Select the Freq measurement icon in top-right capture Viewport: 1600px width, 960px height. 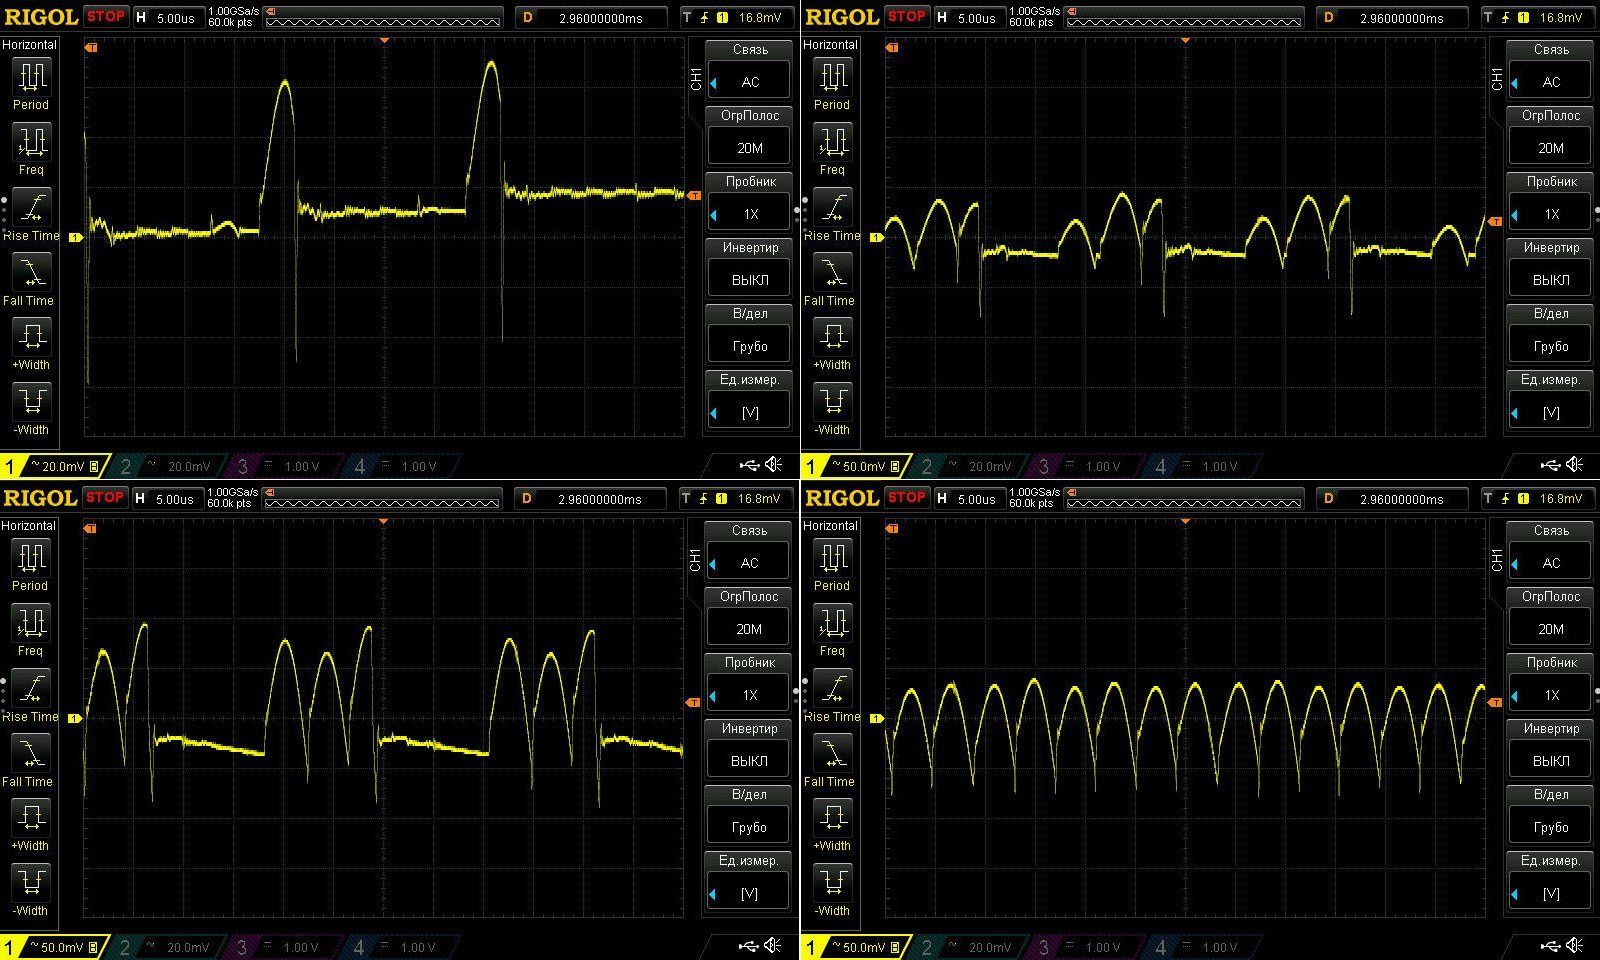tap(832, 143)
